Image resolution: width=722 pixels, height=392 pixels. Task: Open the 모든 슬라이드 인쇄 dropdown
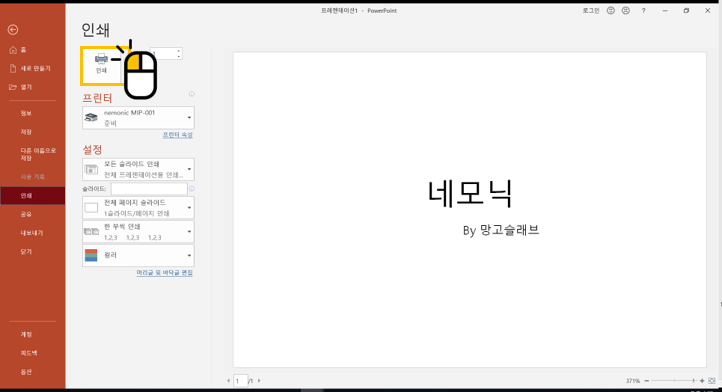tap(138, 169)
